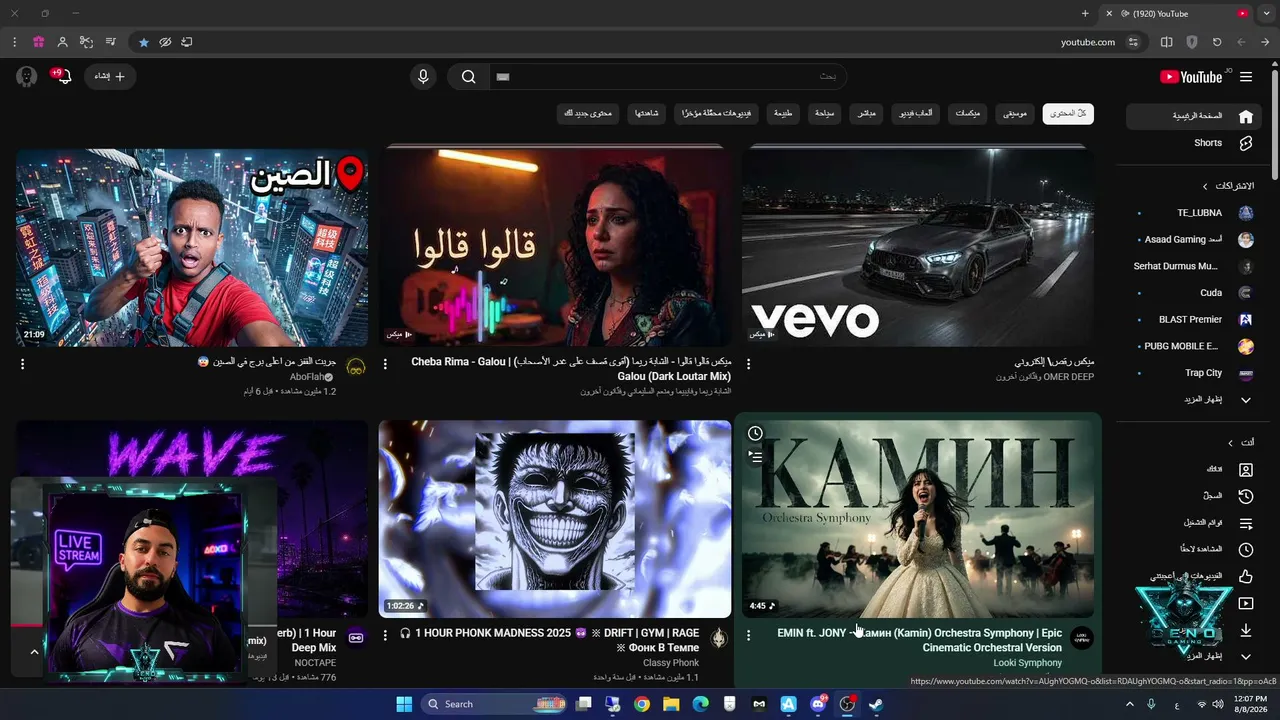The image size is (1280, 720).
Task: Select the 'All content' filter chip
Action: [x=1068, y=114]
